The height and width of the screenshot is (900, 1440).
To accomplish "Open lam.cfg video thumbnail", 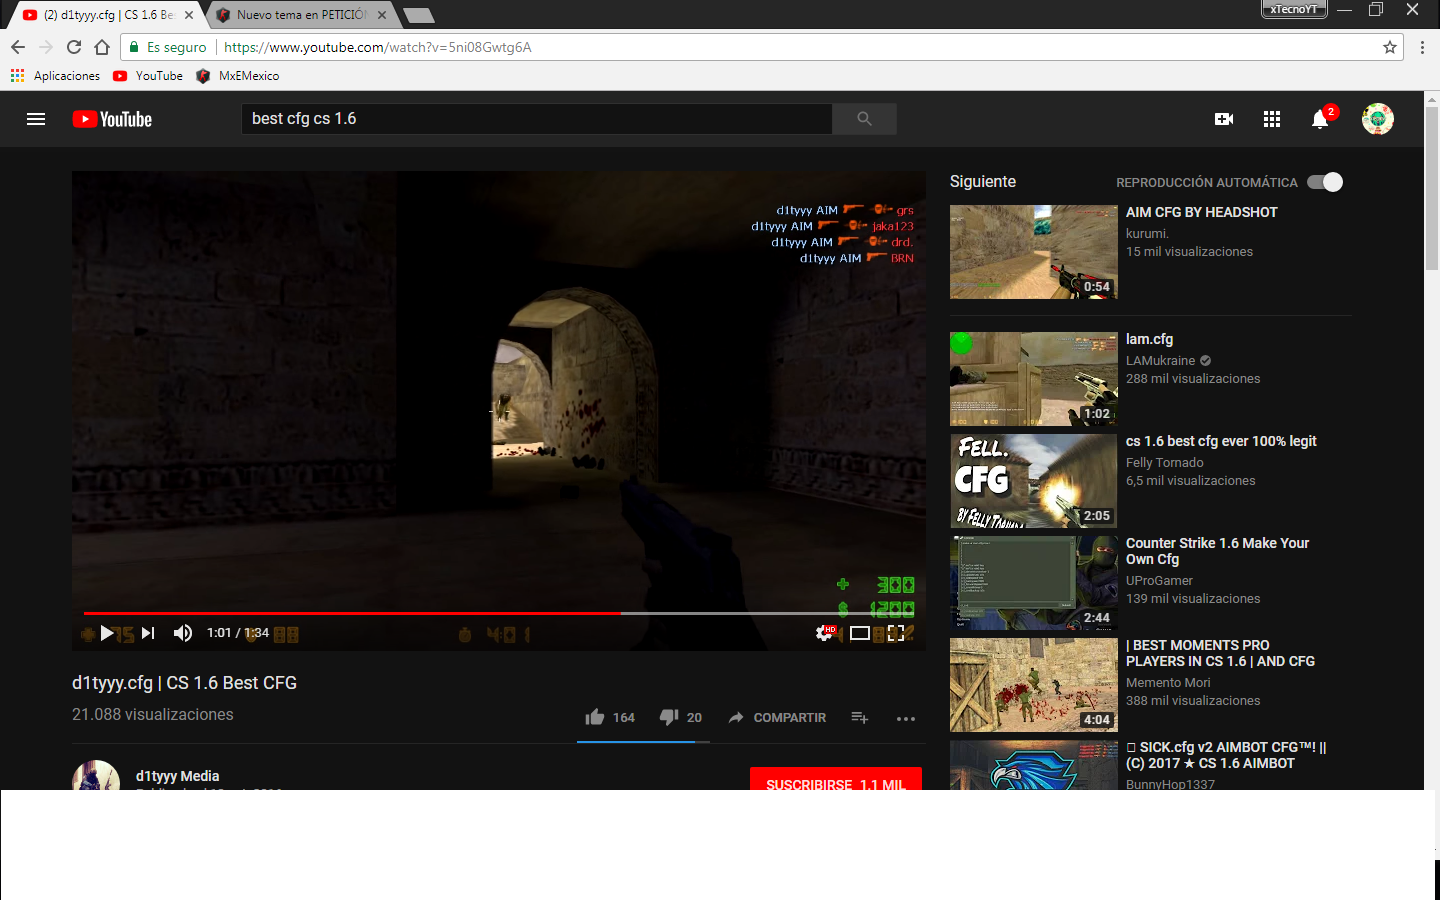I will click(x=1034, y=379).
